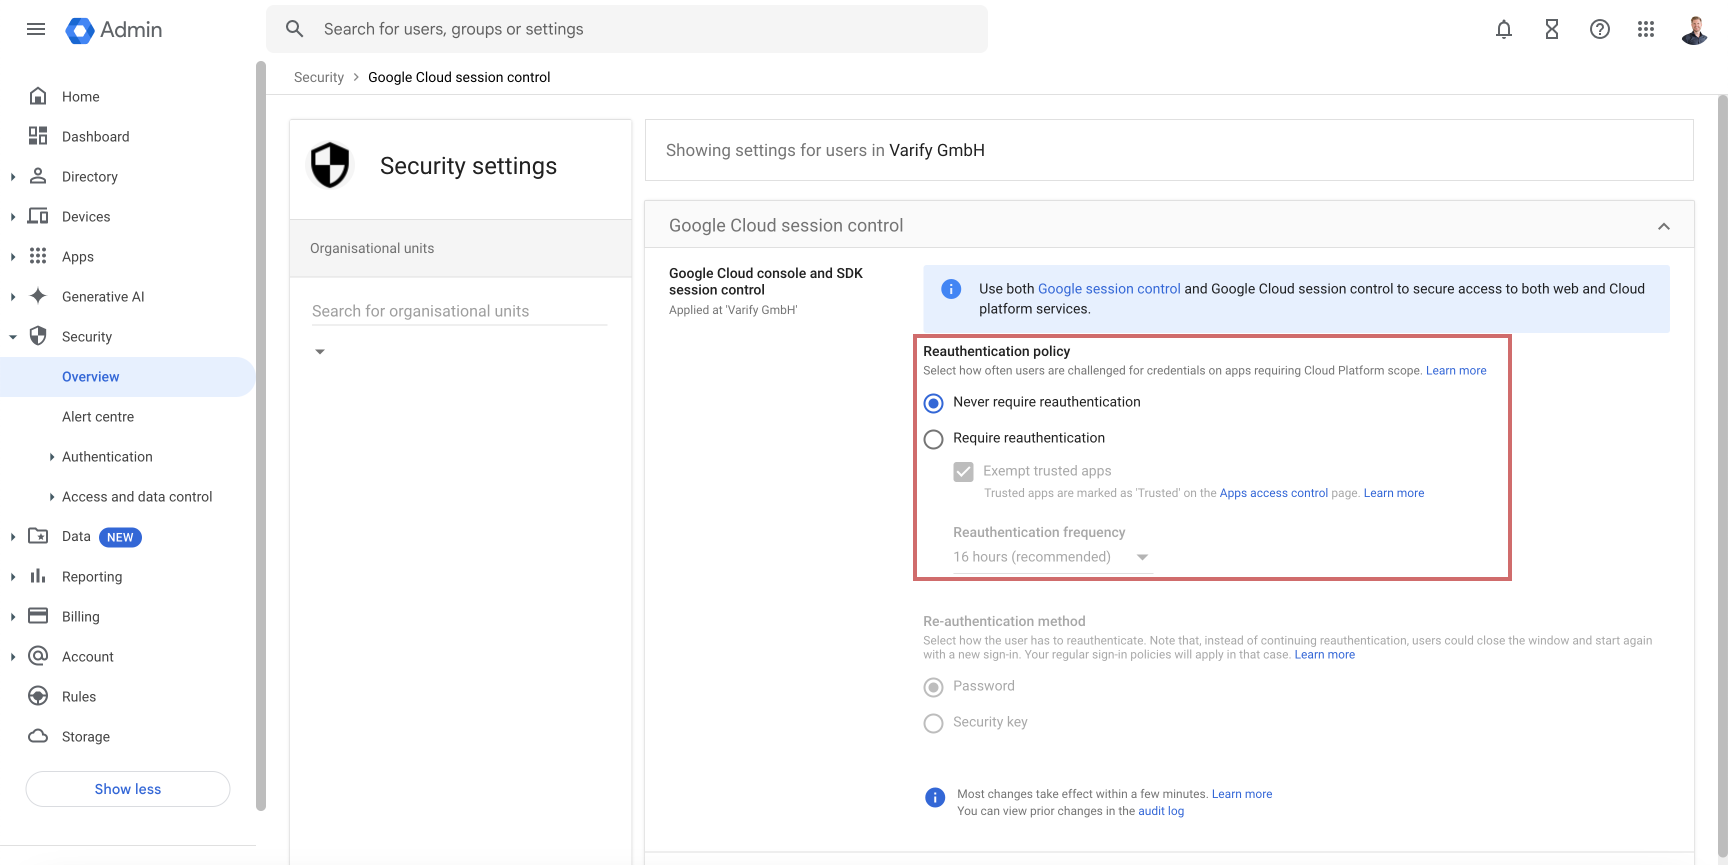Collapse Security section in sidebar
The height and width of the screenshot is (865, 1728).
[13, 337]
